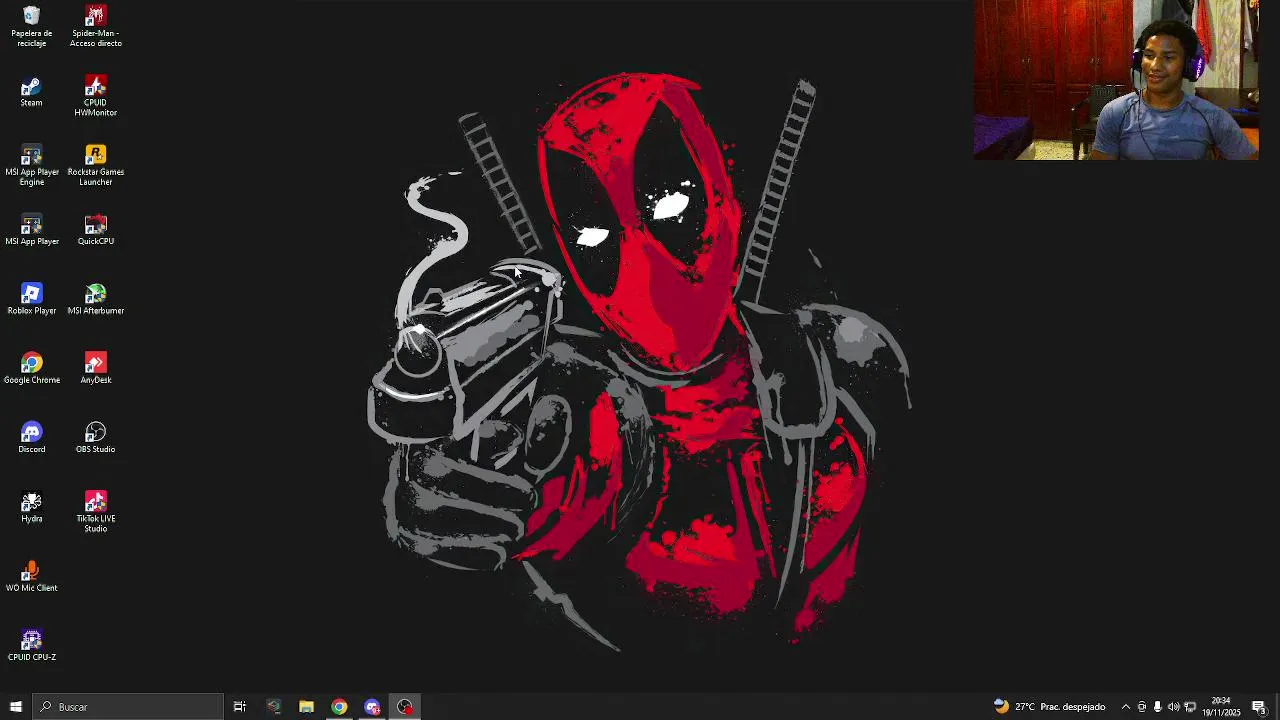Click the webcam overlay thumbnail

click(1116, 80)
